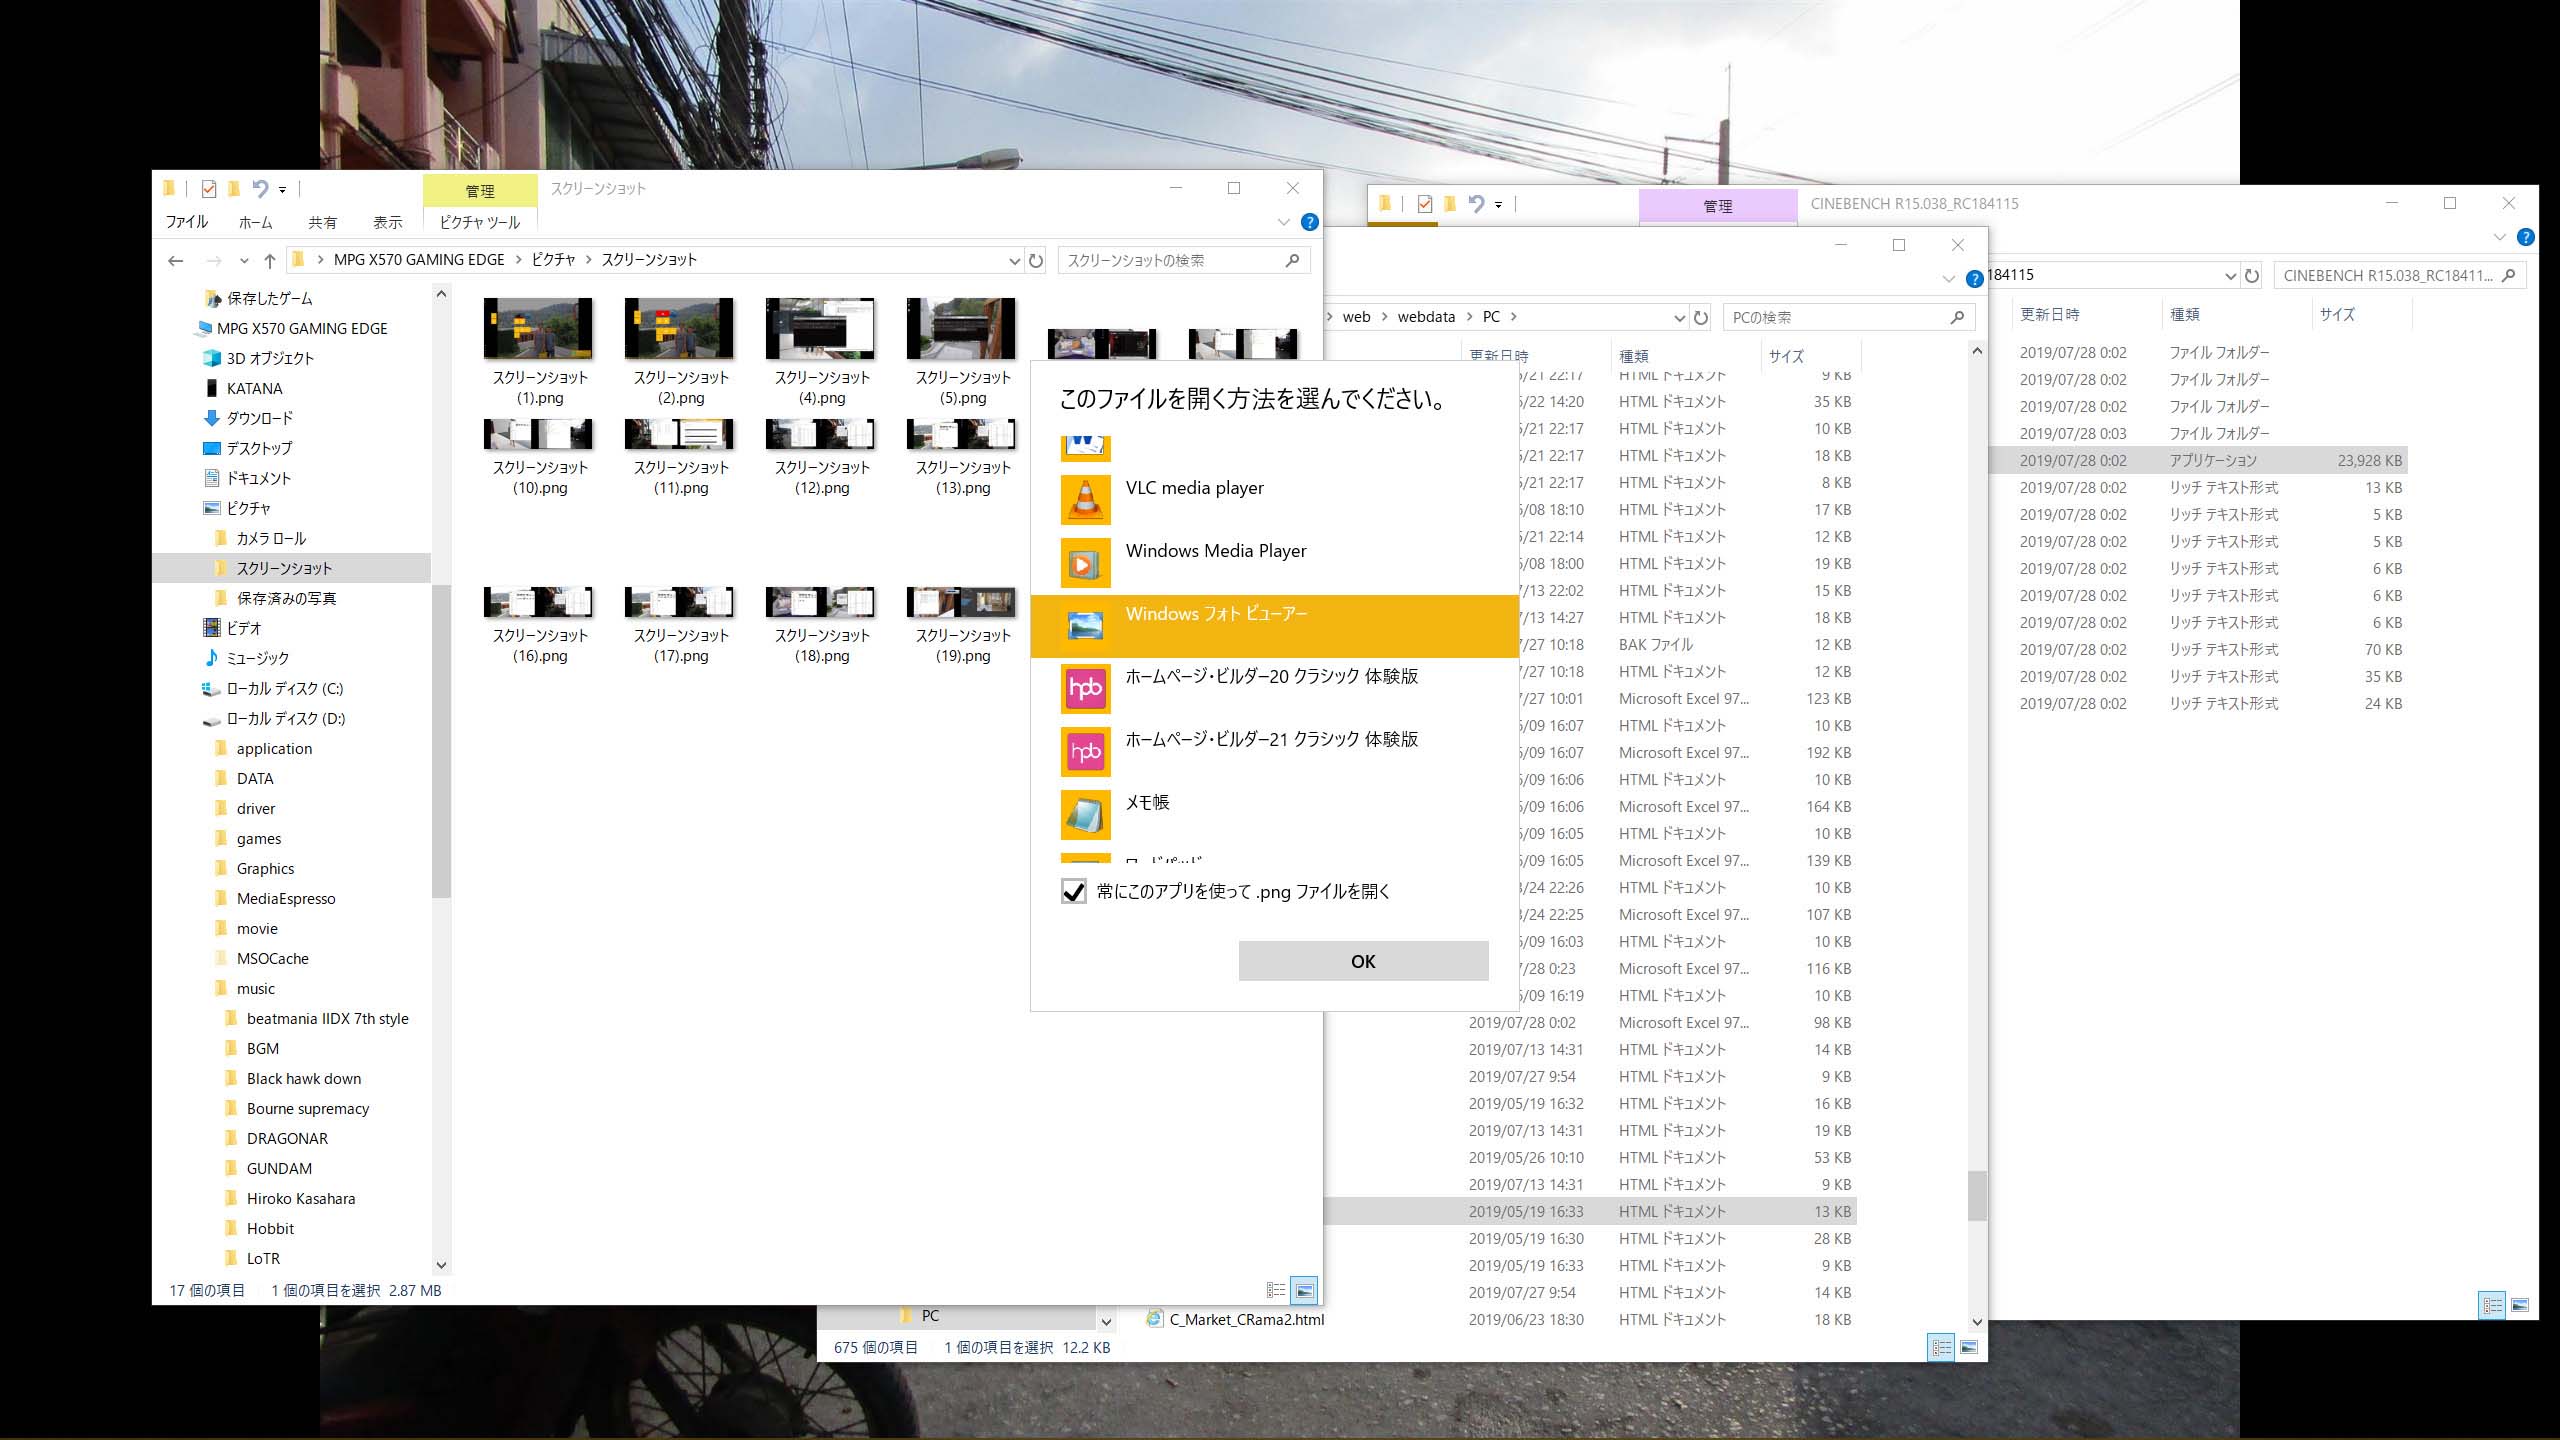Open the MediaEspresso folder in tree
This screenshot has width=2560, height=1440.
286,898
